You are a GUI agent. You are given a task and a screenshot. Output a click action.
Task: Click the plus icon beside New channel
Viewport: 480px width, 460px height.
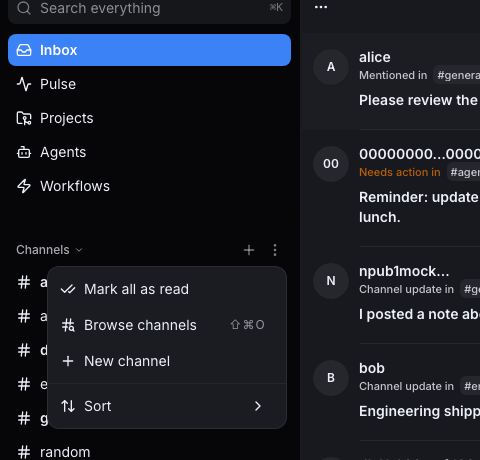(x=68, y=361)
